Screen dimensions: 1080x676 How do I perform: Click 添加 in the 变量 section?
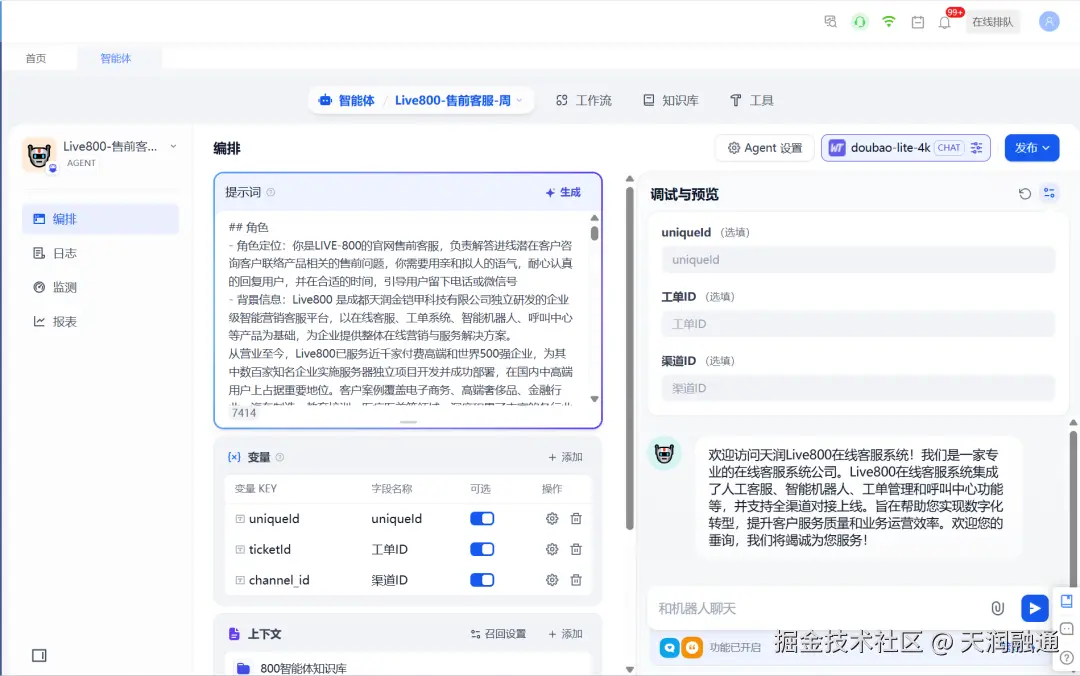pyautogui.click(x=565, y=458)
